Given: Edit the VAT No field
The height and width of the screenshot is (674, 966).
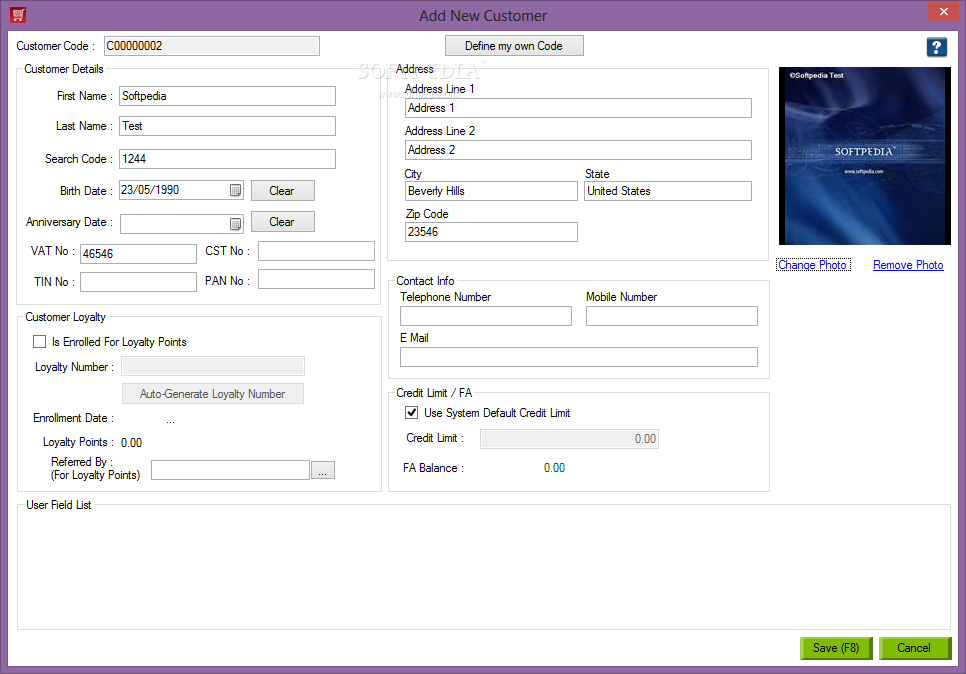Looking at the screenshot, I should pos(138,254).
